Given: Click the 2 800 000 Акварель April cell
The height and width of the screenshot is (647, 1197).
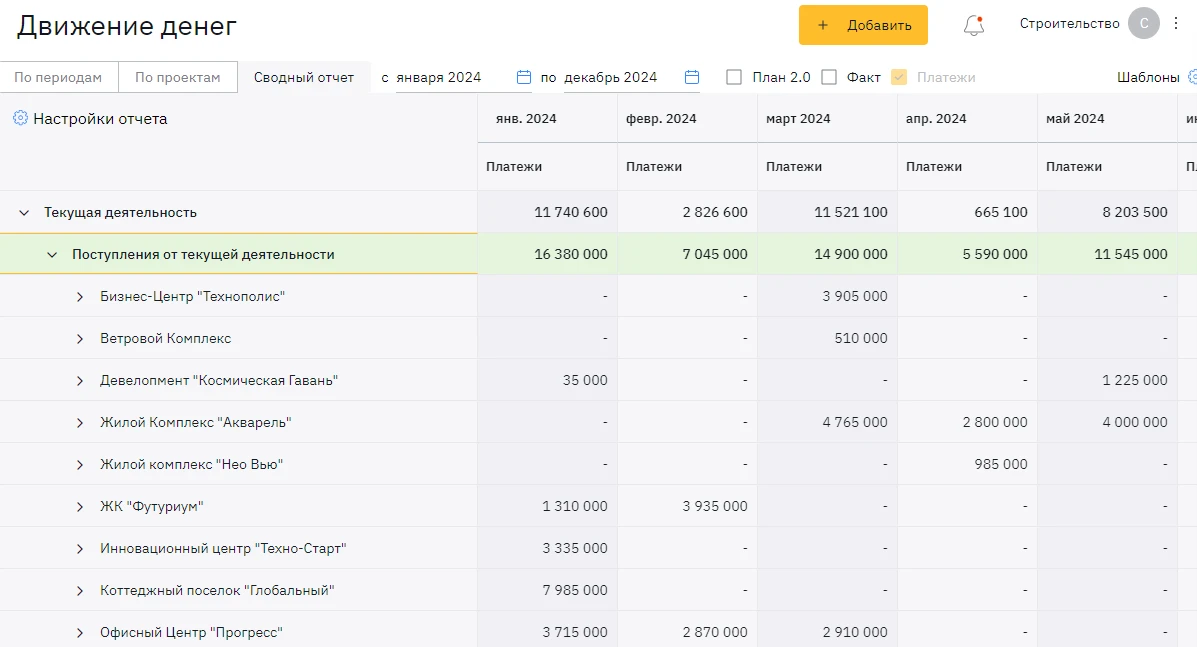Looking at the screenshot, I should [967, 422].
